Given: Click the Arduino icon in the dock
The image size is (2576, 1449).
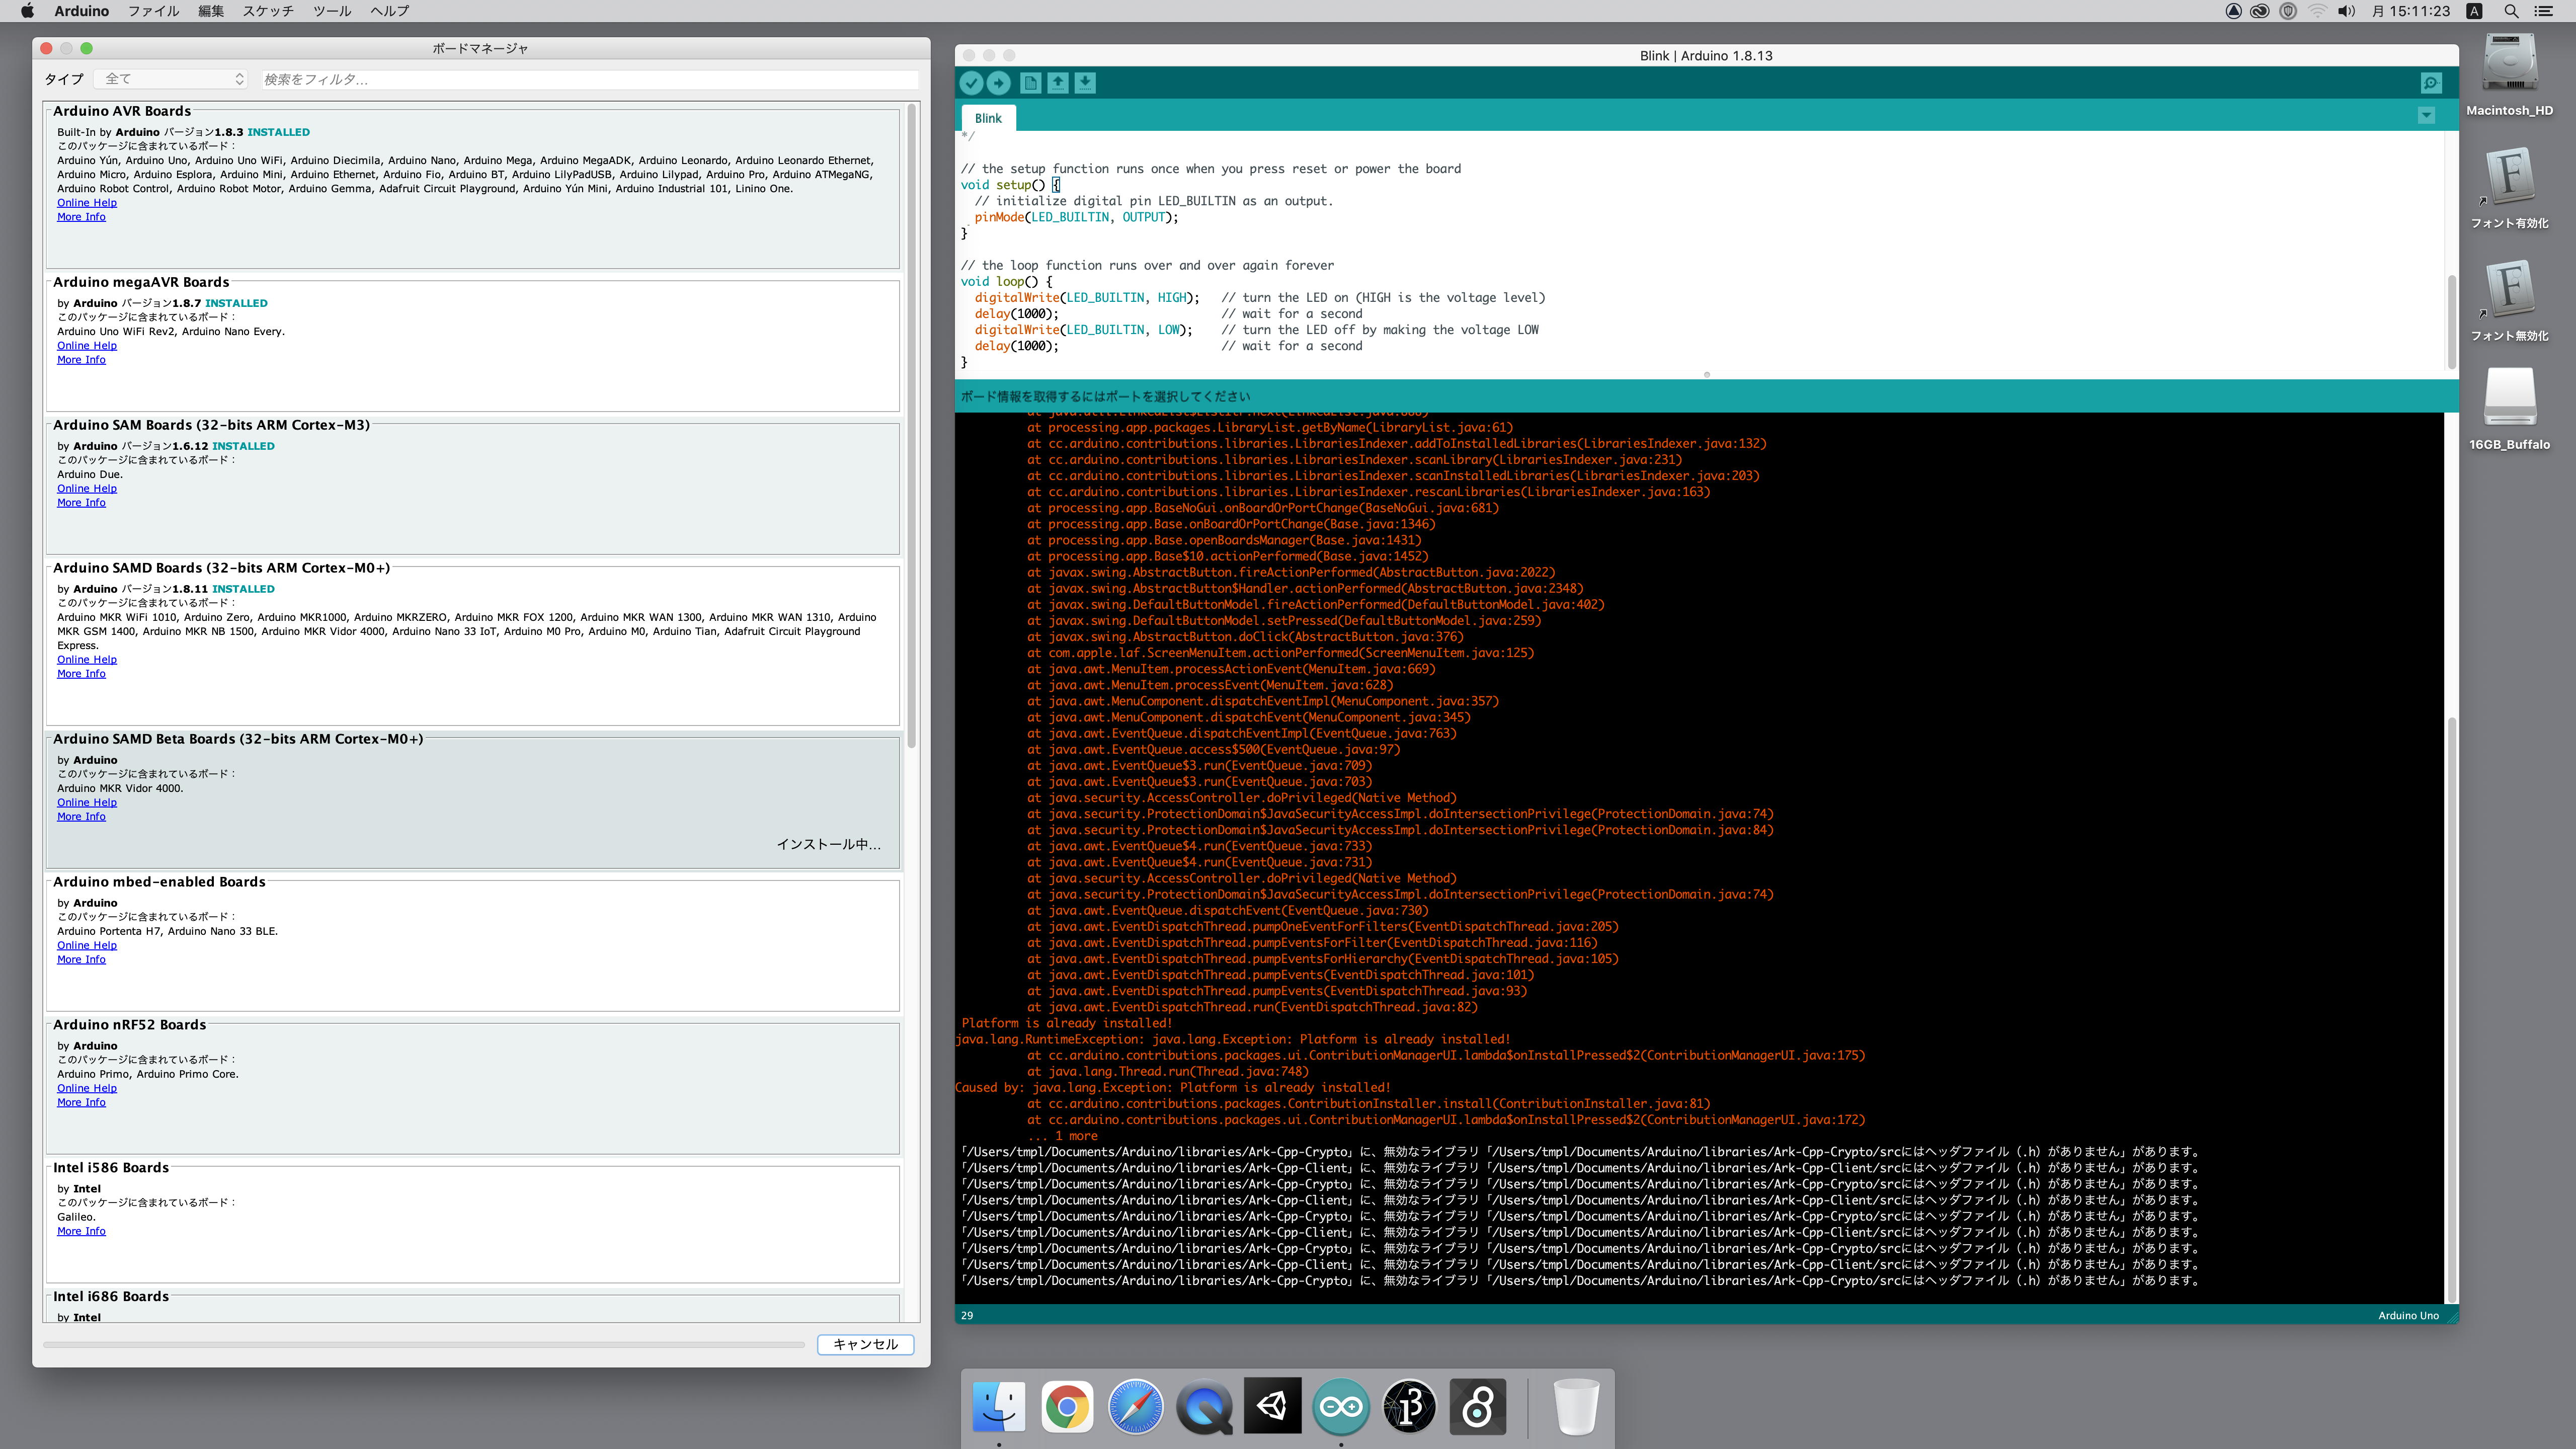Looking at the screenshot, I should tap(1340, 1406).
